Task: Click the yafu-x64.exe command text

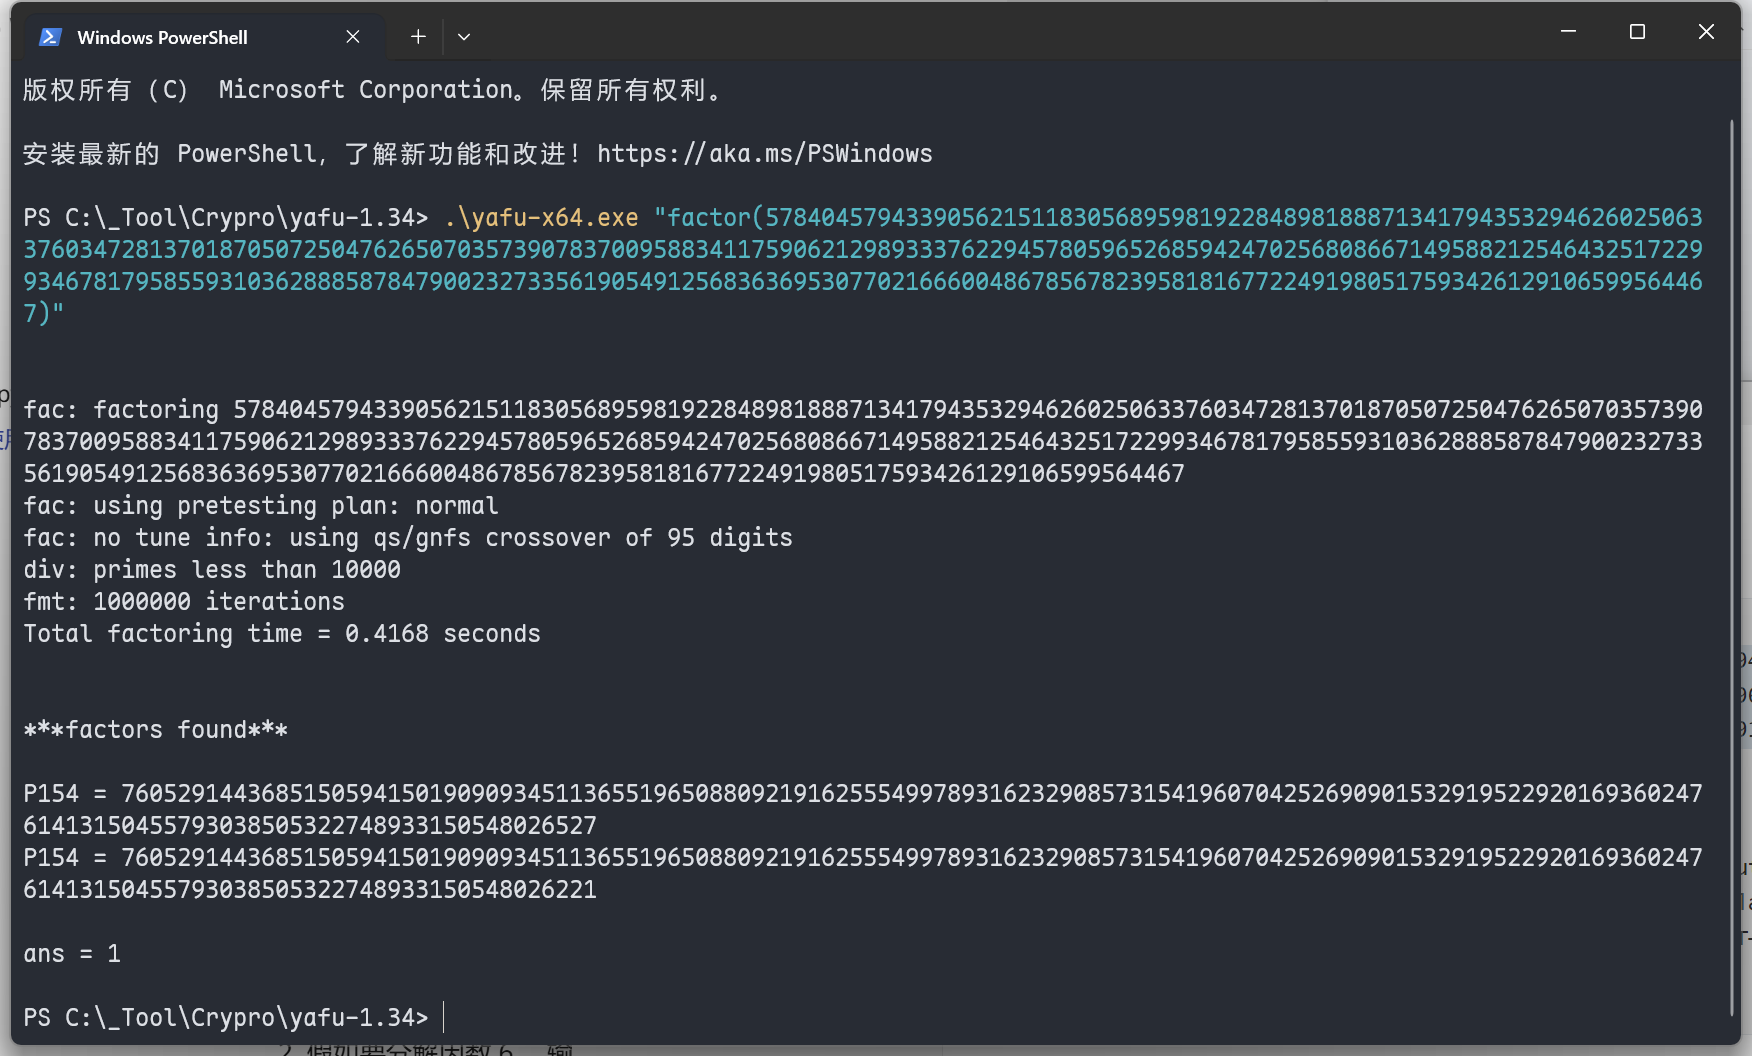Action: [x=542, y=218]
